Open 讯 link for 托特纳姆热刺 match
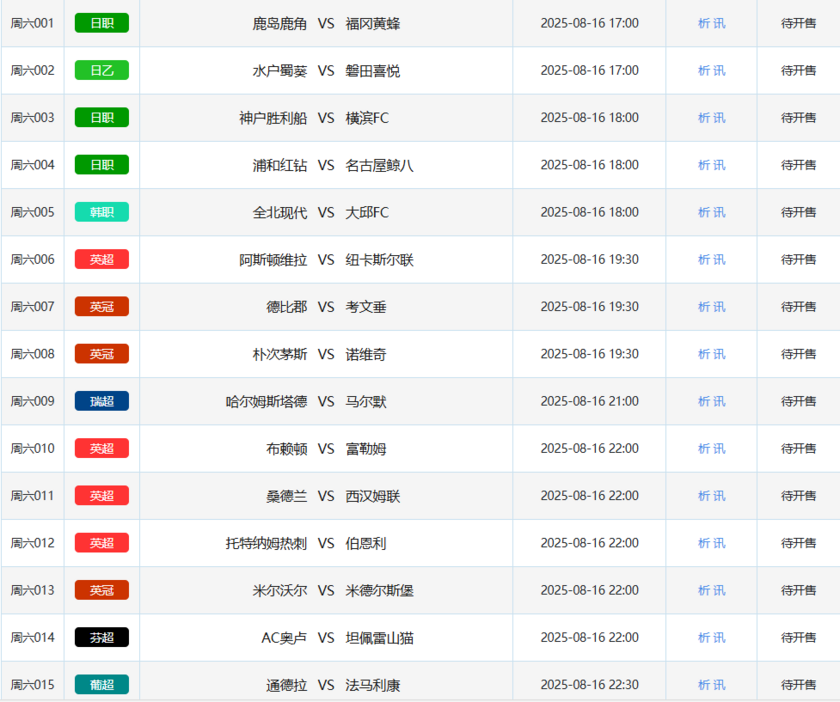The image size is (840, 702). click(720, 543)
